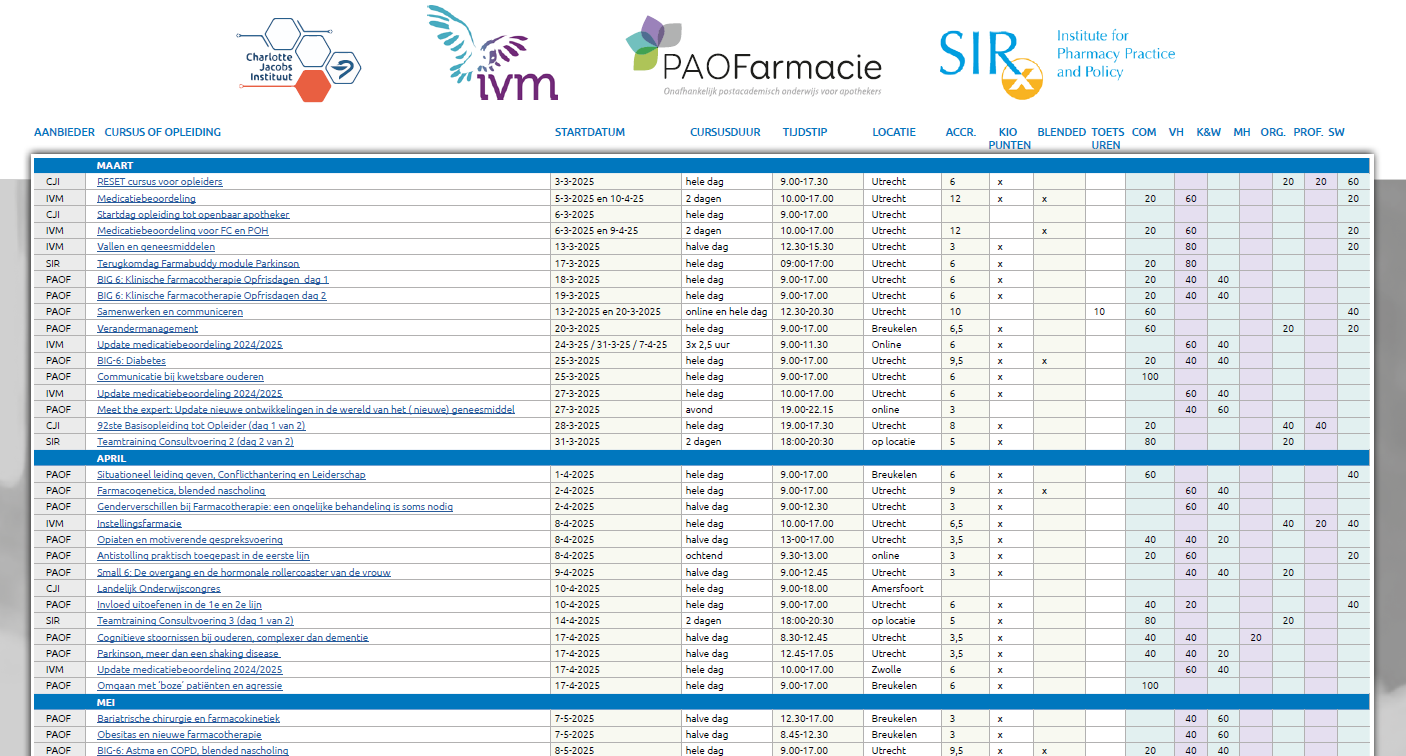The height and width of the screenshot is (756, 1406).
Task: Open Startdag opleiding tot openbaar apotheker
Action: point(193,214)
